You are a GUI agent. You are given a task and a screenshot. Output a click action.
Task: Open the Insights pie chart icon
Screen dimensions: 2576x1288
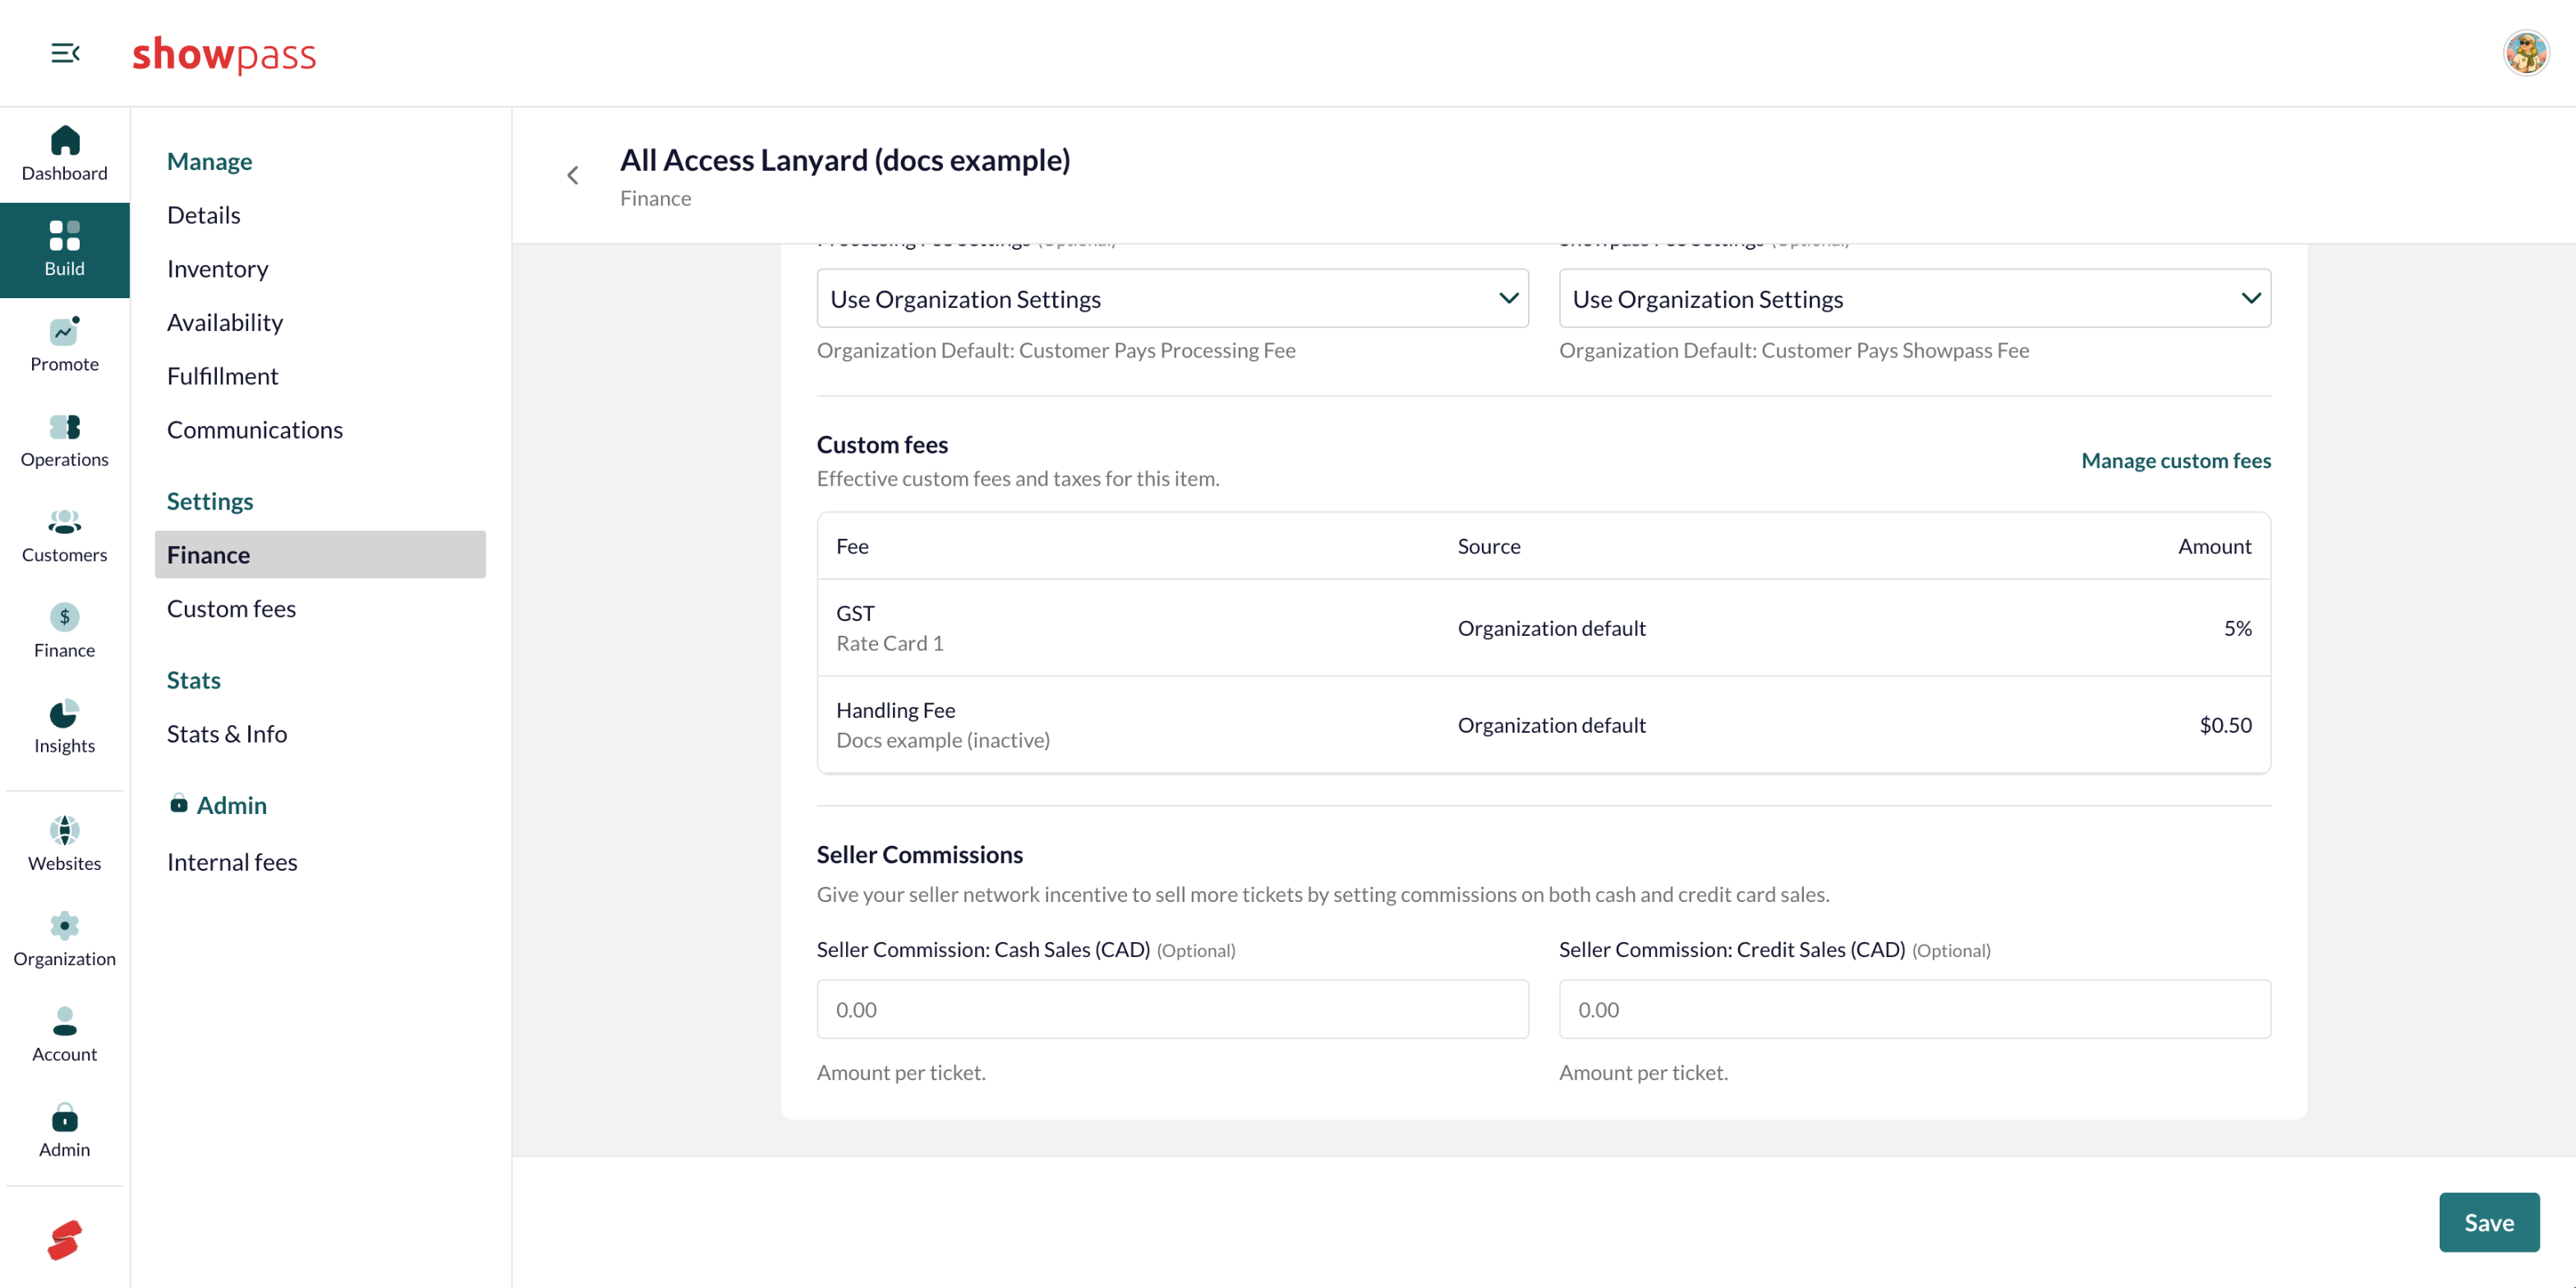point(65,713)
